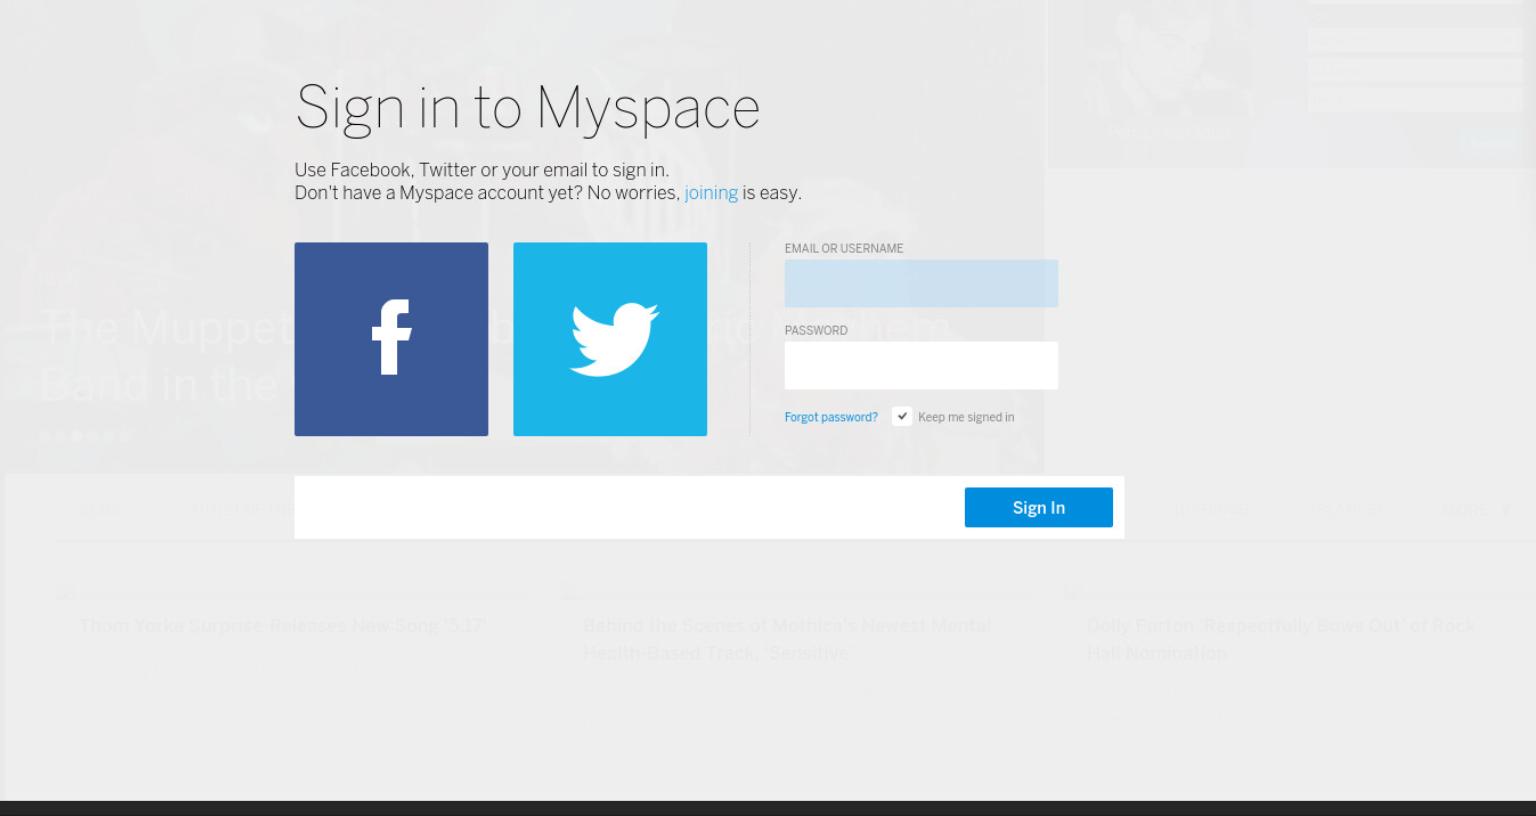Click the blue Sign In button
The image size is (1536, 816).
pos(1038,507)
